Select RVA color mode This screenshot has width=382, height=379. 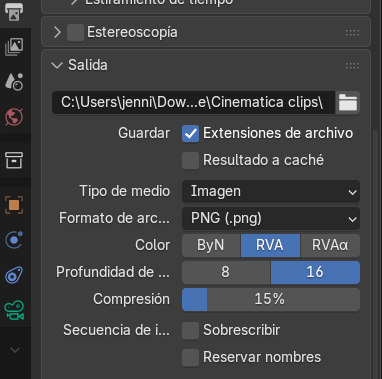pos(270,245)
